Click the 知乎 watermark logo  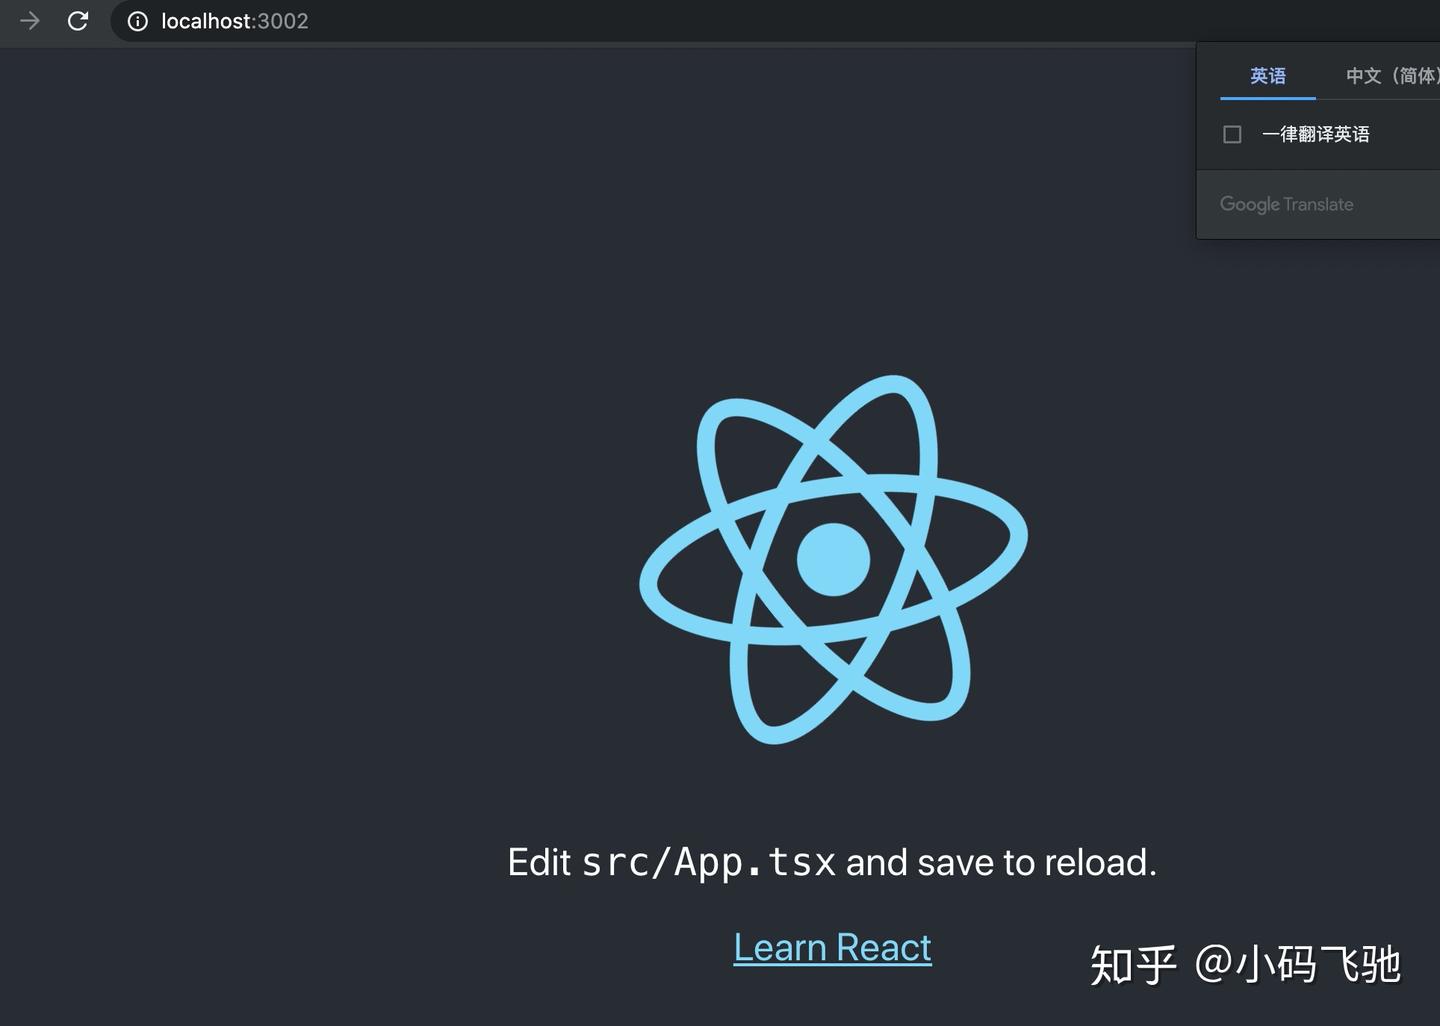coord(1135,963)
